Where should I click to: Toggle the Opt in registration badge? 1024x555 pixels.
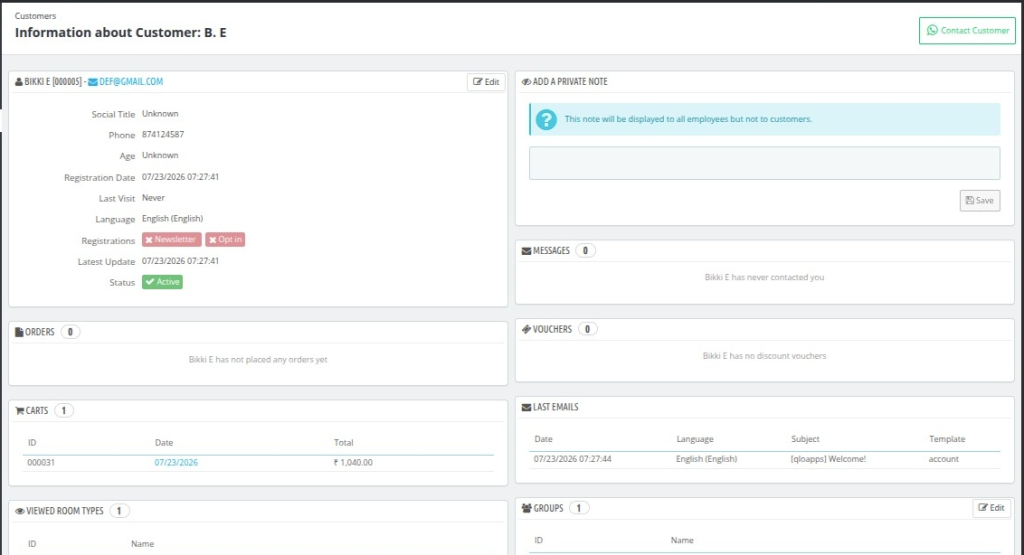pos(225,240)
